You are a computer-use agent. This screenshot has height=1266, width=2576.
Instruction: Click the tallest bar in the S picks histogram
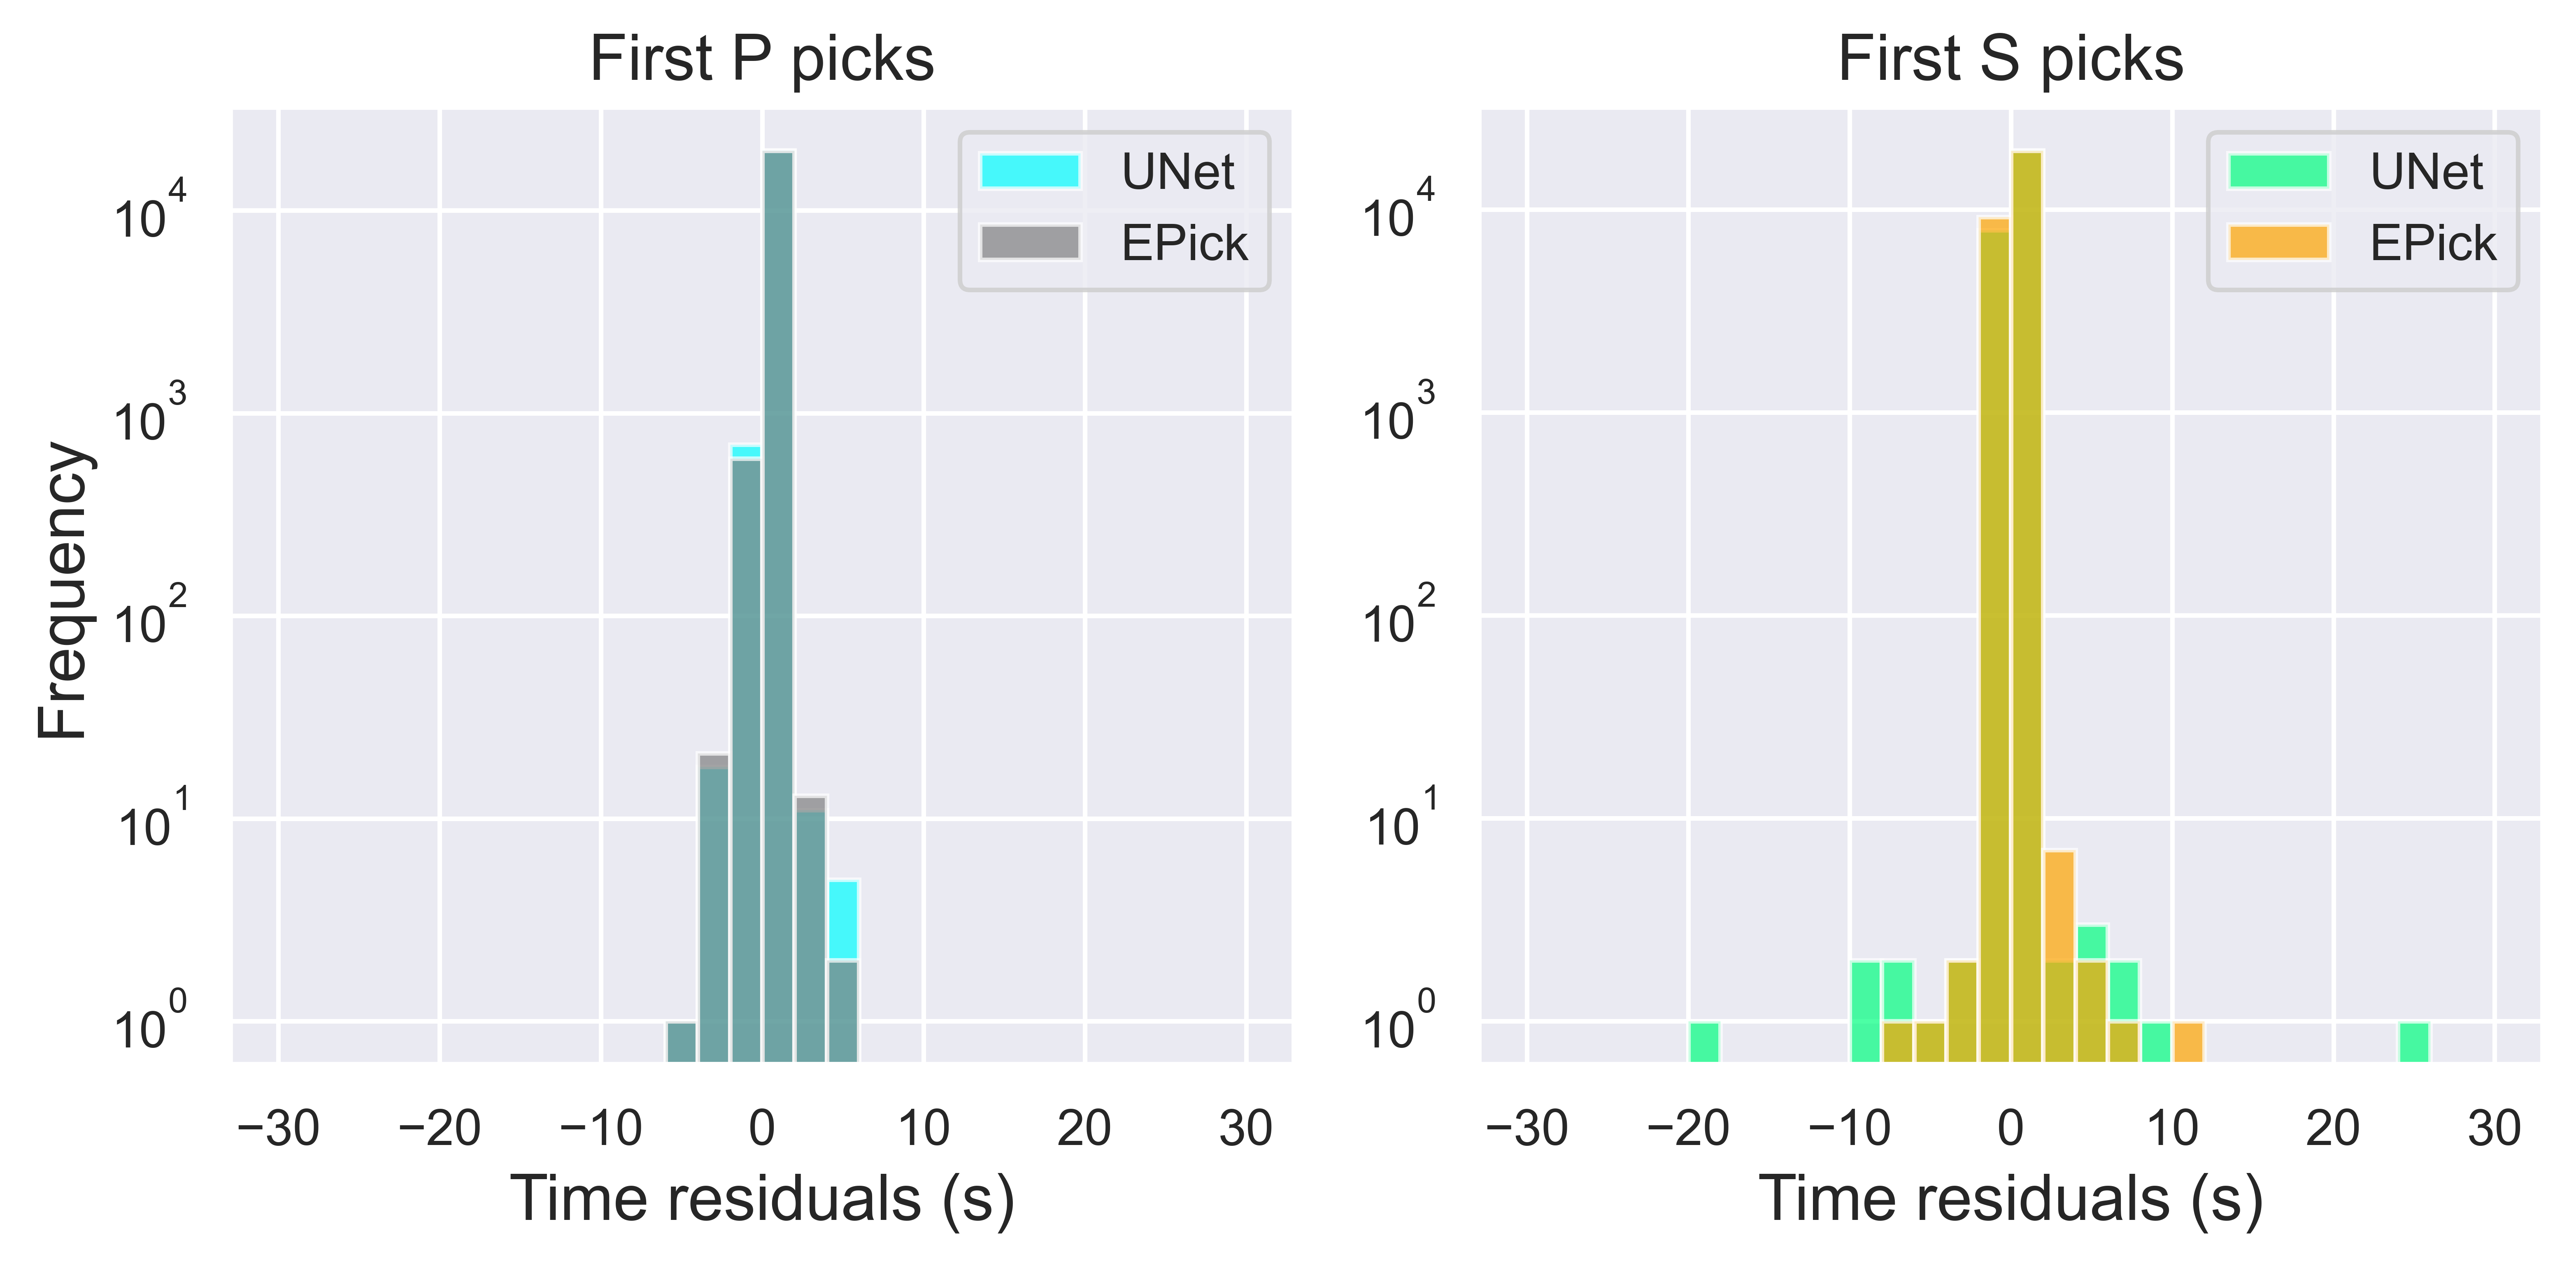[x=2026, y=600]
